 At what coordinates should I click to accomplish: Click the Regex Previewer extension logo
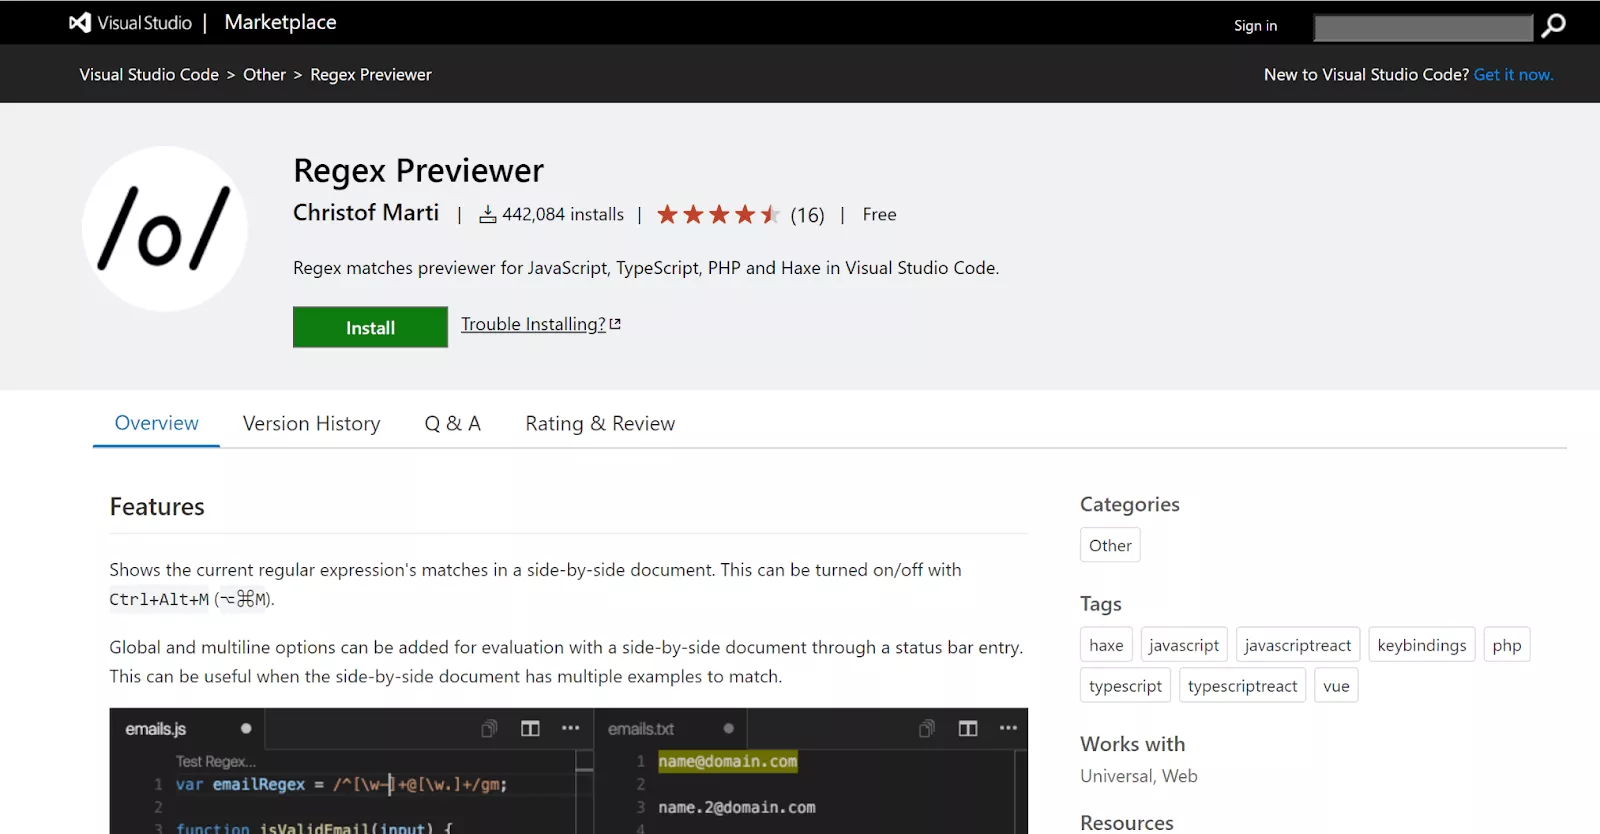coord(165,229)
